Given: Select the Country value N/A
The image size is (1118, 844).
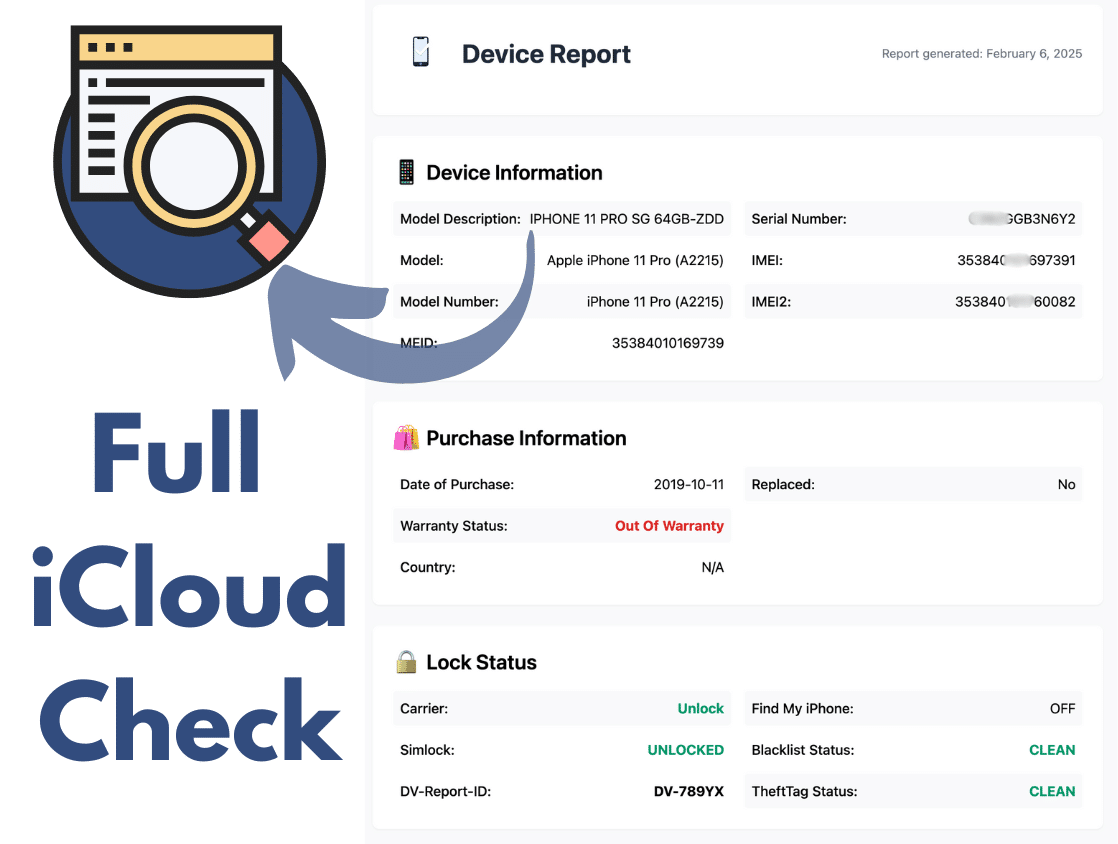Looking at the screenshot, I should tap(712, 567).
